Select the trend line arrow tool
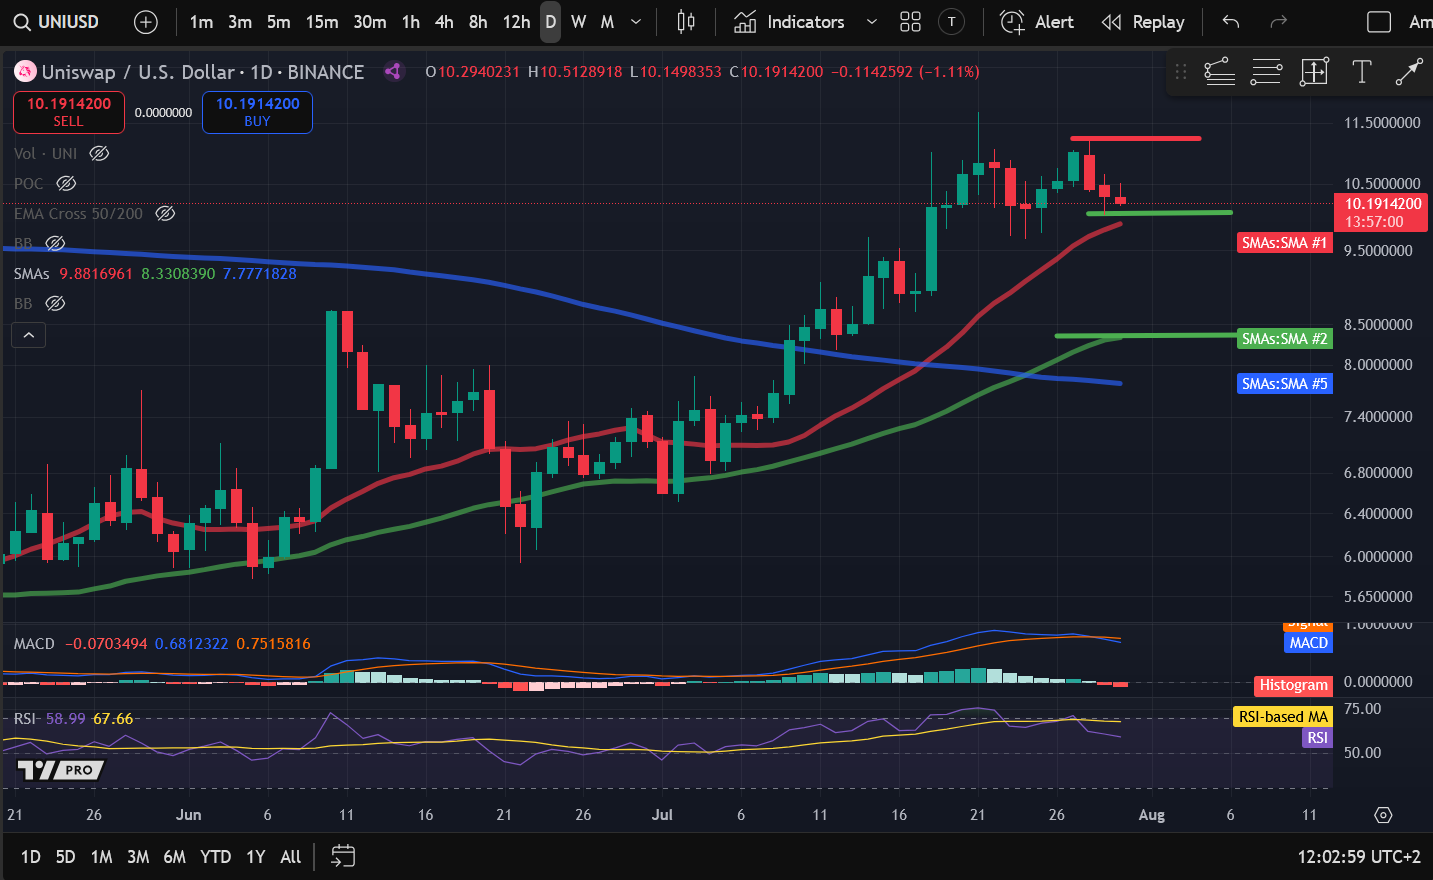 (1408, 72)
